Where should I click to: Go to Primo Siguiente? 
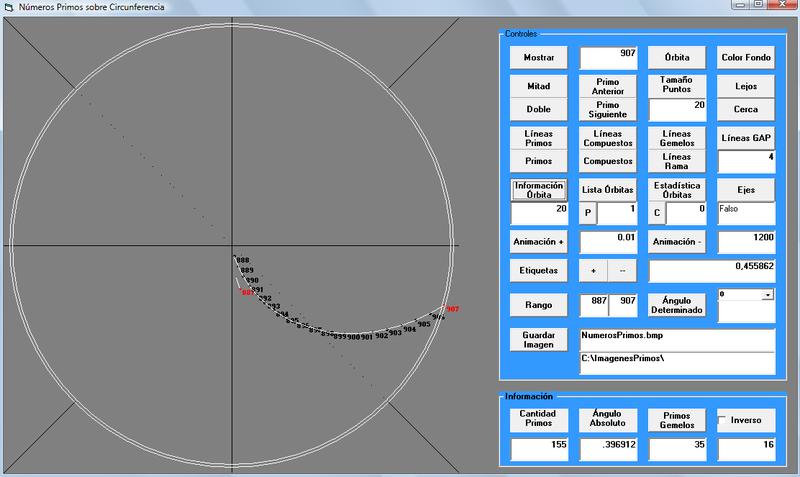point(607,109)
